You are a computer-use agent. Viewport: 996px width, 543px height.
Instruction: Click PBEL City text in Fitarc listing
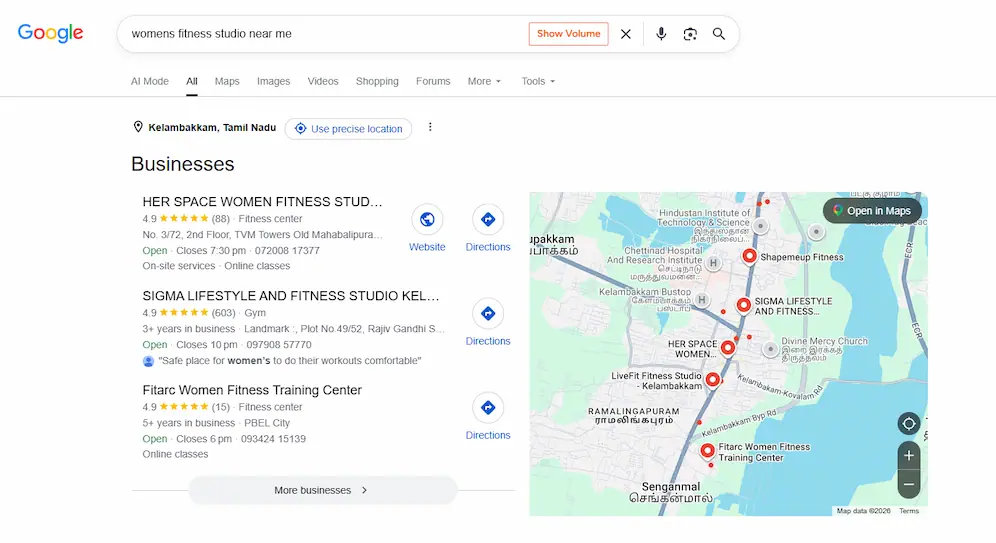click(x=267, y=423)
